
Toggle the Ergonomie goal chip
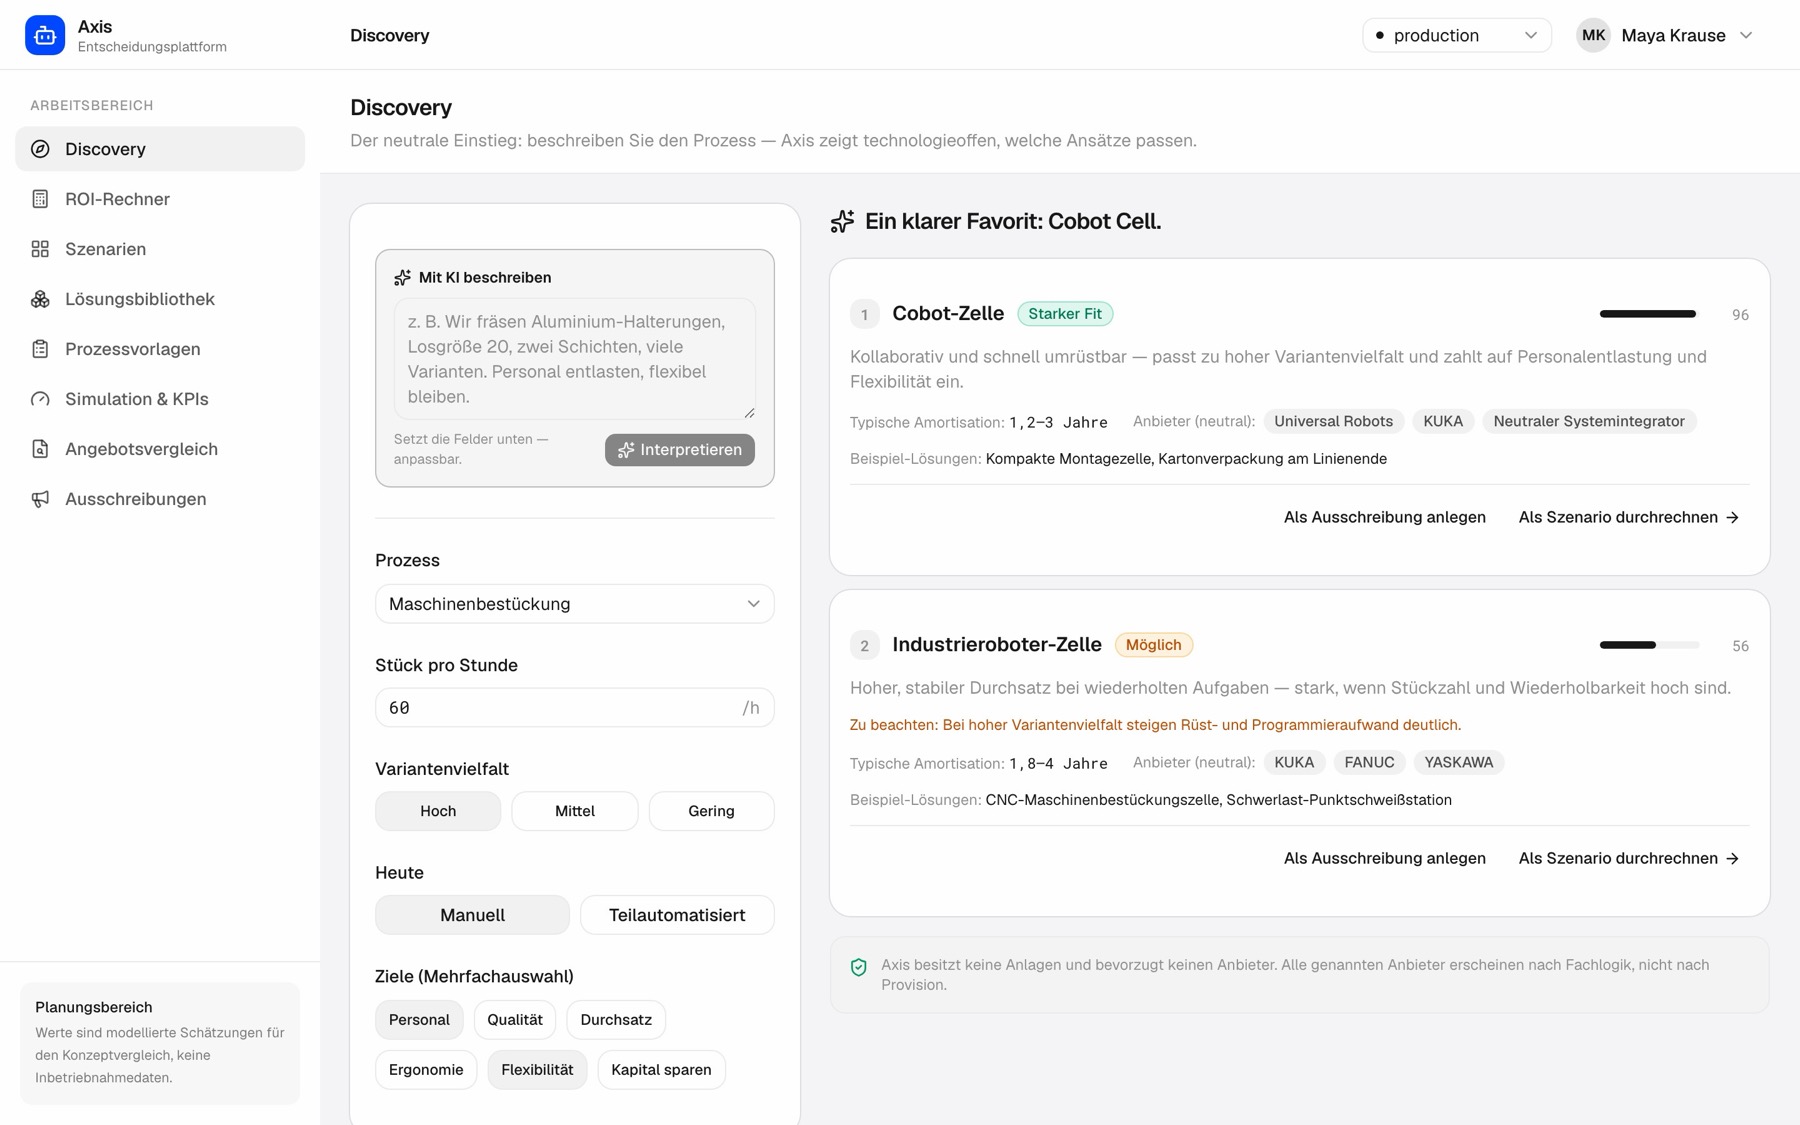426,1070
